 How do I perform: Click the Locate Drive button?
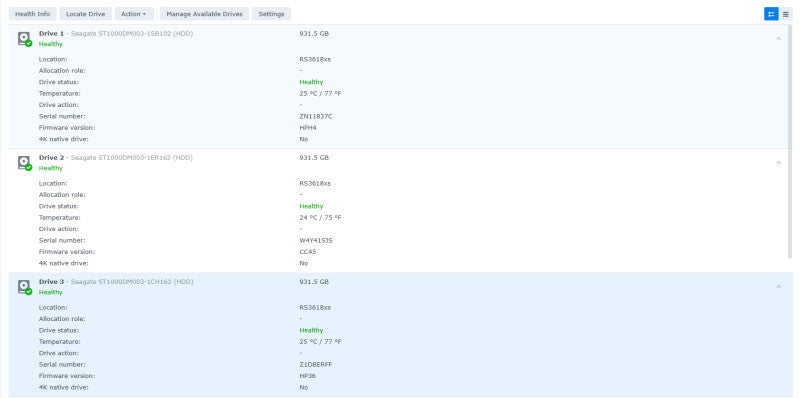click(86, 14)
